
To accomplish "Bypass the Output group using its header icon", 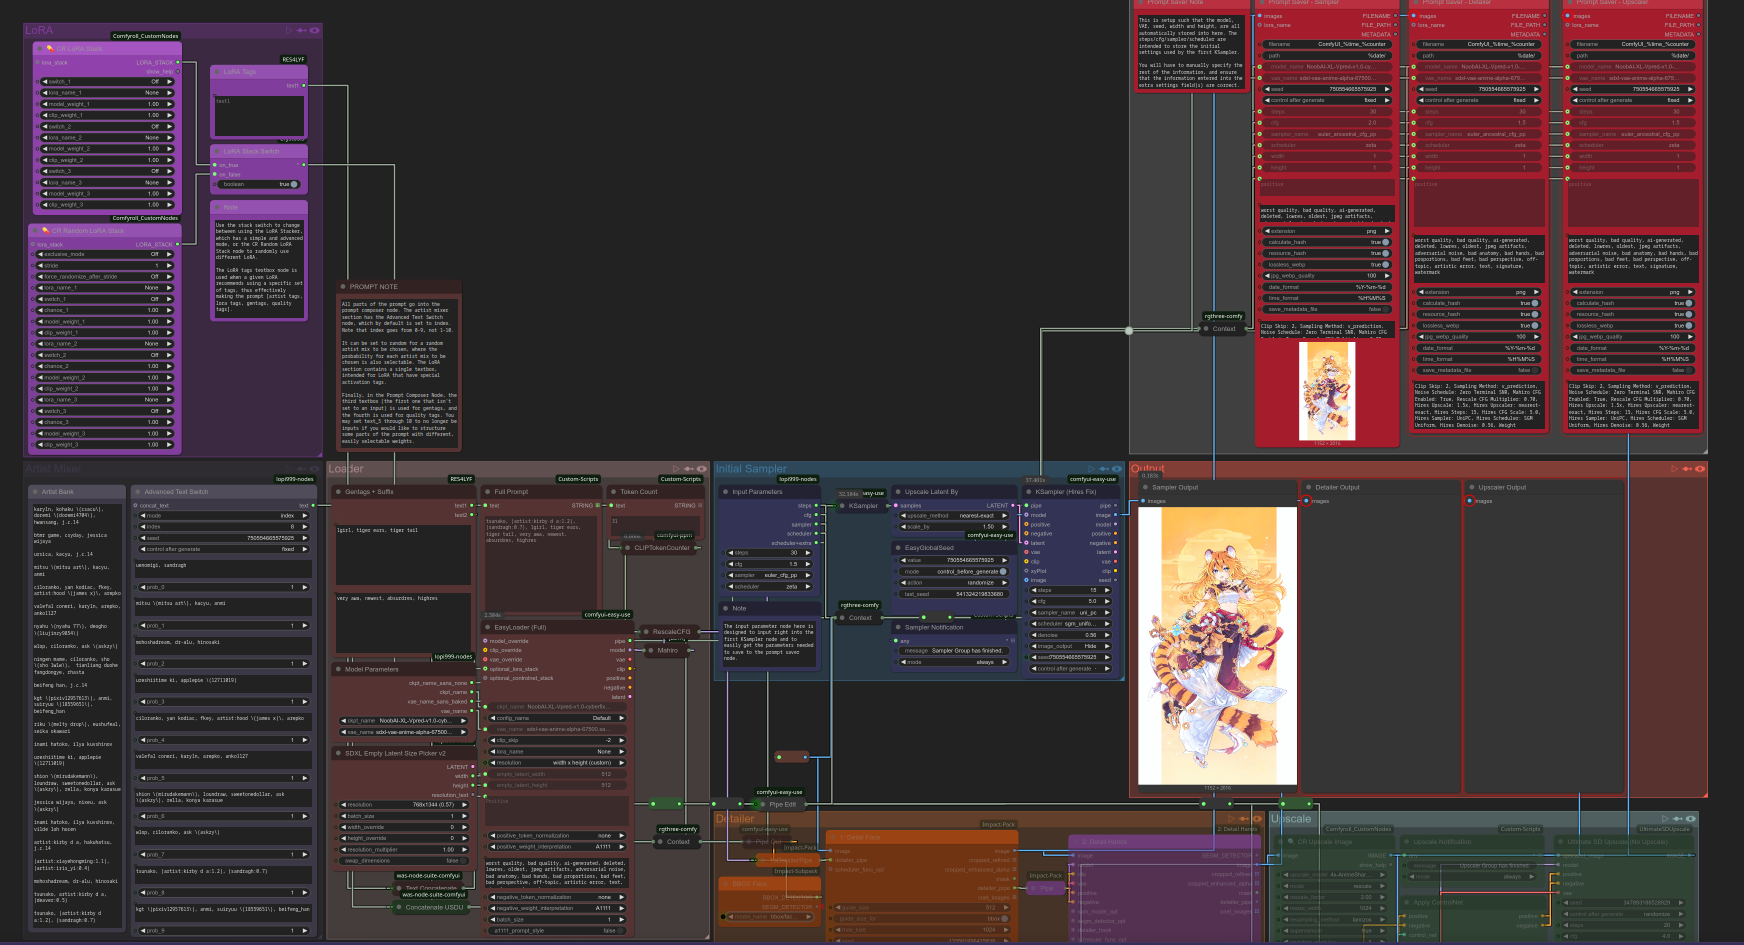I will click(x=1687, y=468).
